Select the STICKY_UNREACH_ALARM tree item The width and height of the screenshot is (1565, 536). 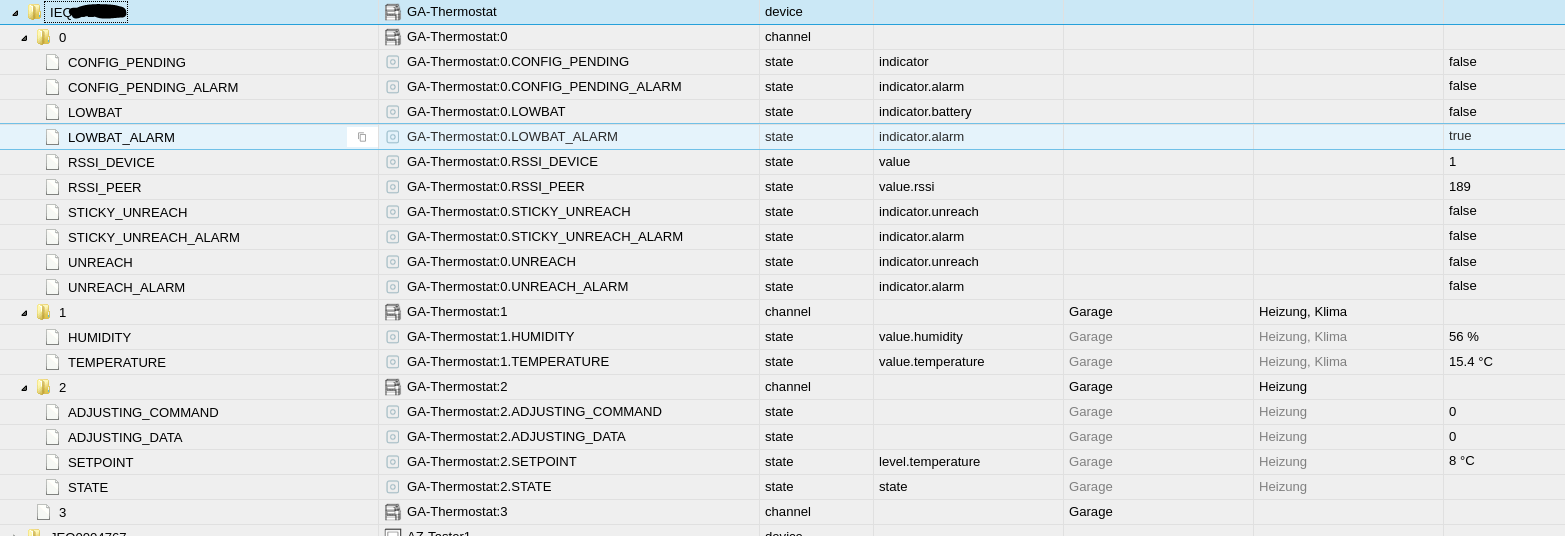pos(153,237)
